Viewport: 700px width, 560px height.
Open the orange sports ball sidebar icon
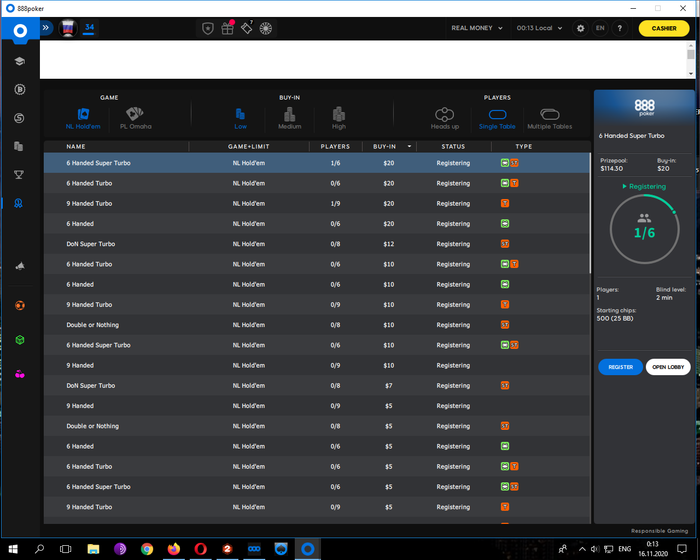tap(20, 305)
